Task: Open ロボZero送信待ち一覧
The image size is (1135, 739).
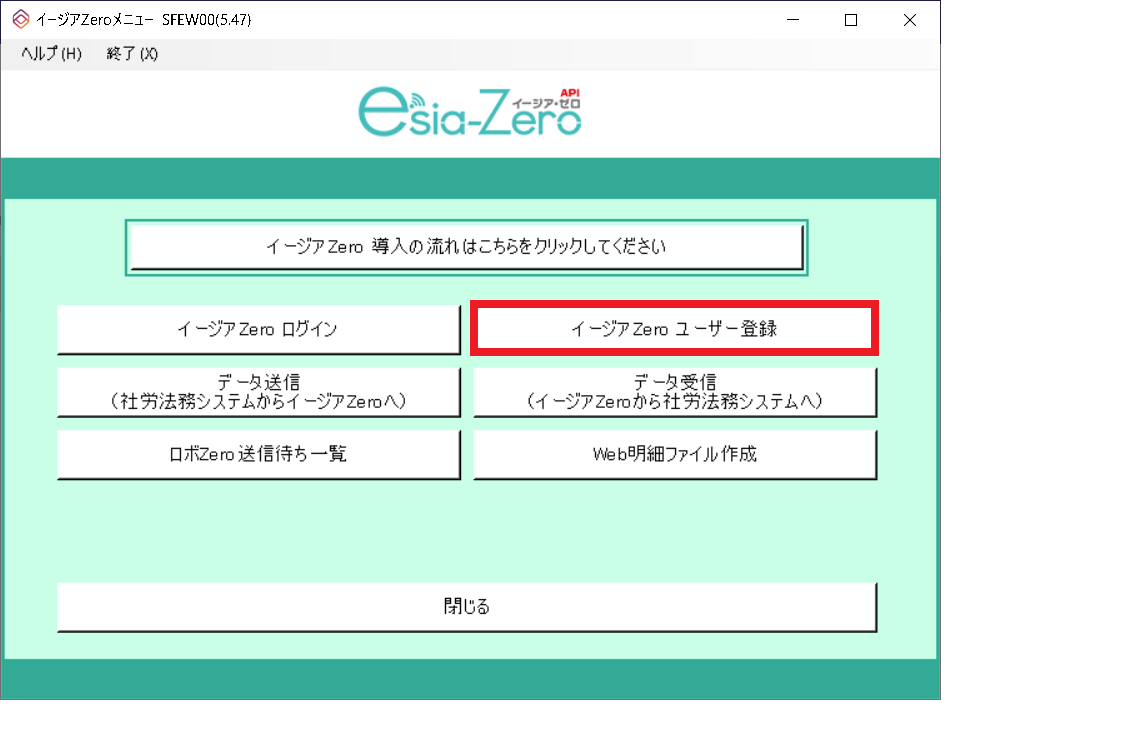Action: [x=258, y=454]
